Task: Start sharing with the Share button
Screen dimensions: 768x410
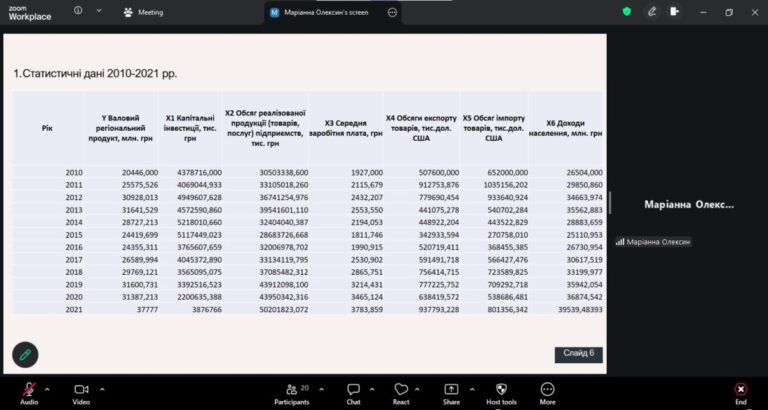Action: coord(451,393)
